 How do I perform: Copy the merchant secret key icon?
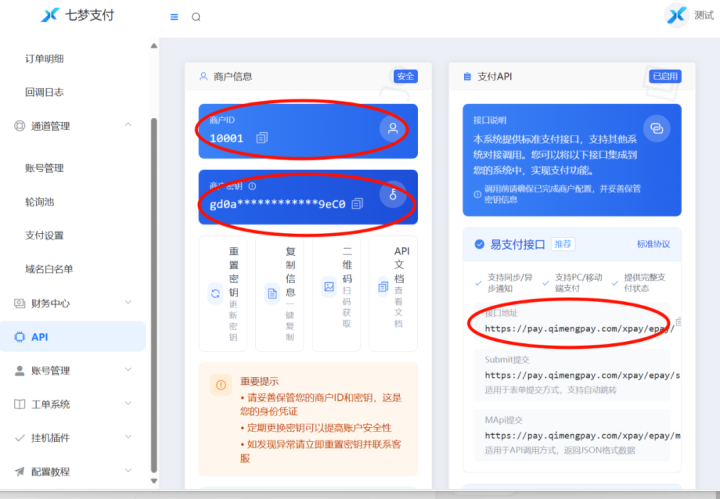point(357,203)
